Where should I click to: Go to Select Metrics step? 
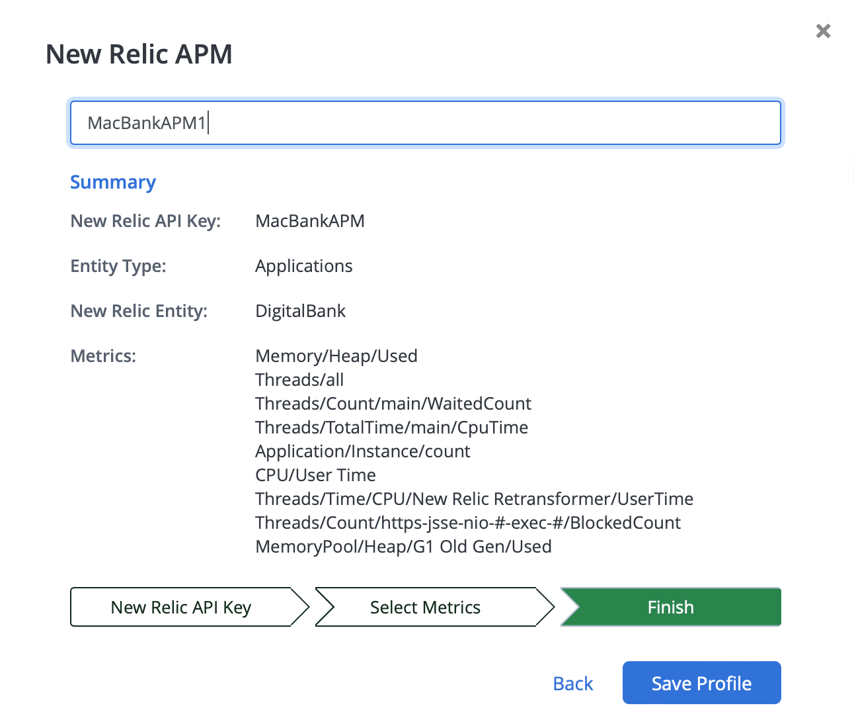tap(434, 607)
